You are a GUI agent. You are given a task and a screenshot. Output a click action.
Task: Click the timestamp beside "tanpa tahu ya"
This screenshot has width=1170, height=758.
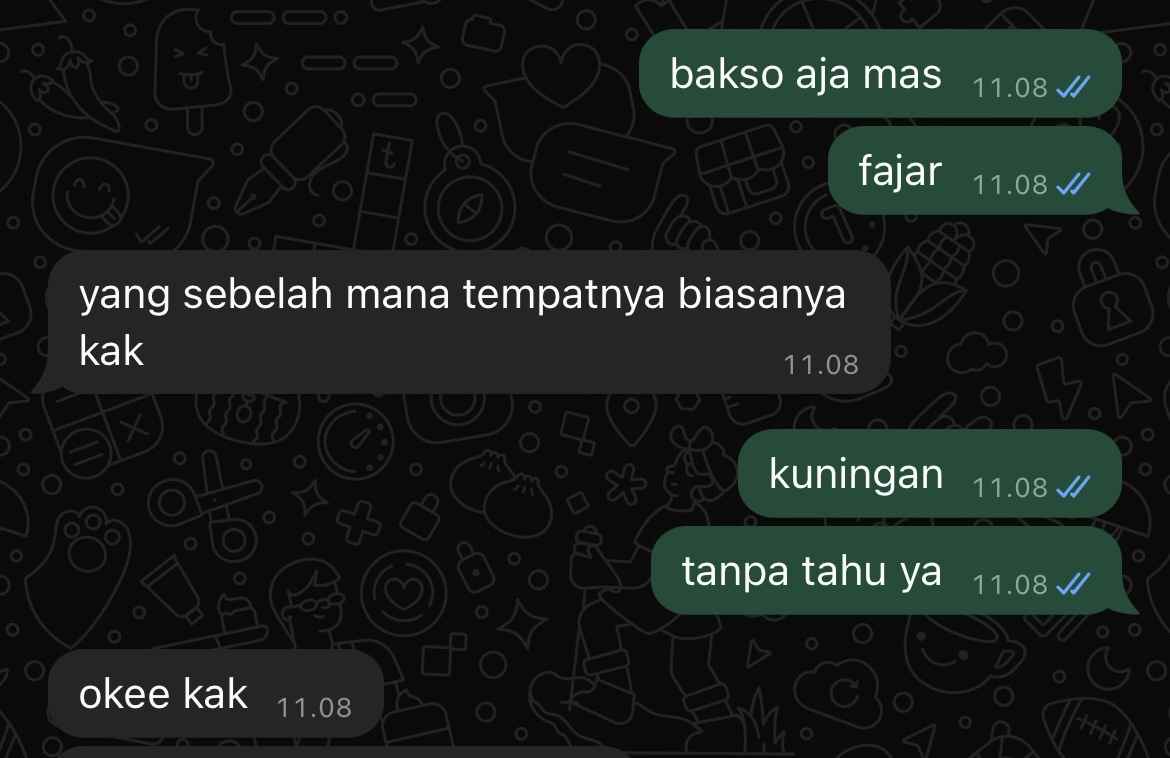1010,584
